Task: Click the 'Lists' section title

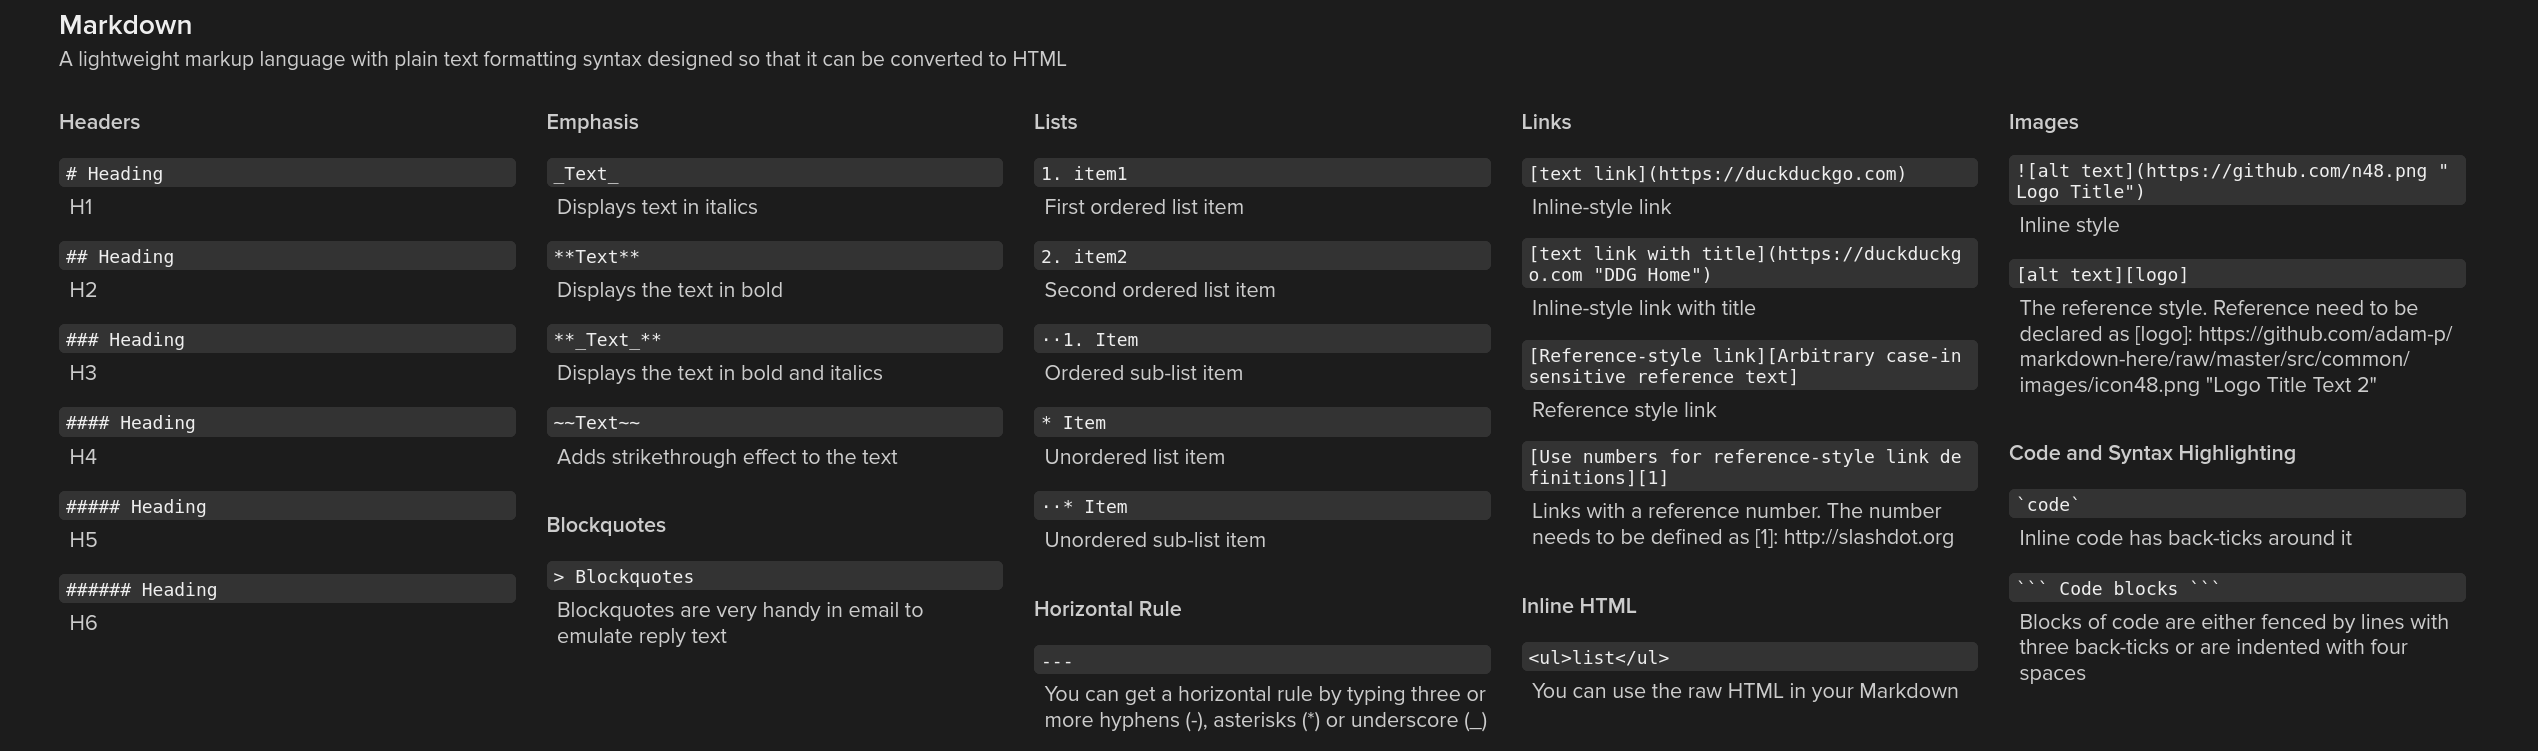Action: (x=1055, y=122)
